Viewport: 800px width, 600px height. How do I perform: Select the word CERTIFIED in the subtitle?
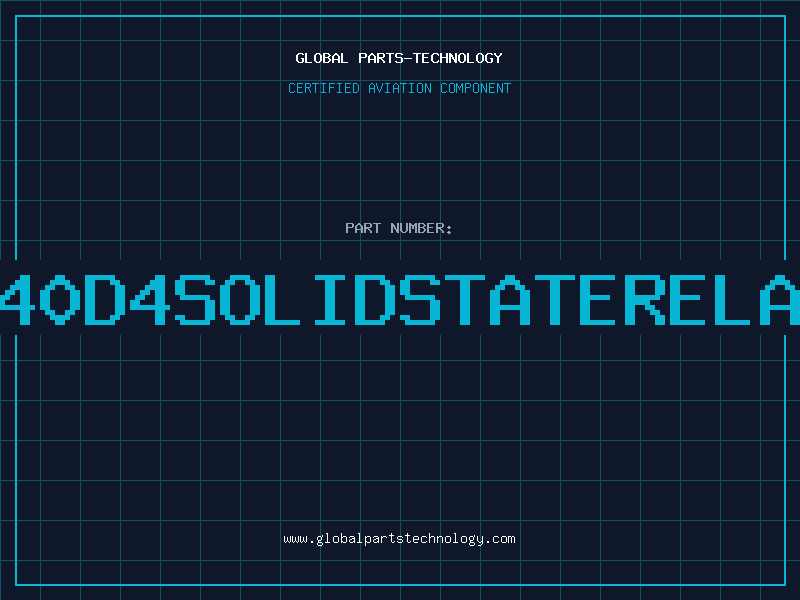pos(323,88)
